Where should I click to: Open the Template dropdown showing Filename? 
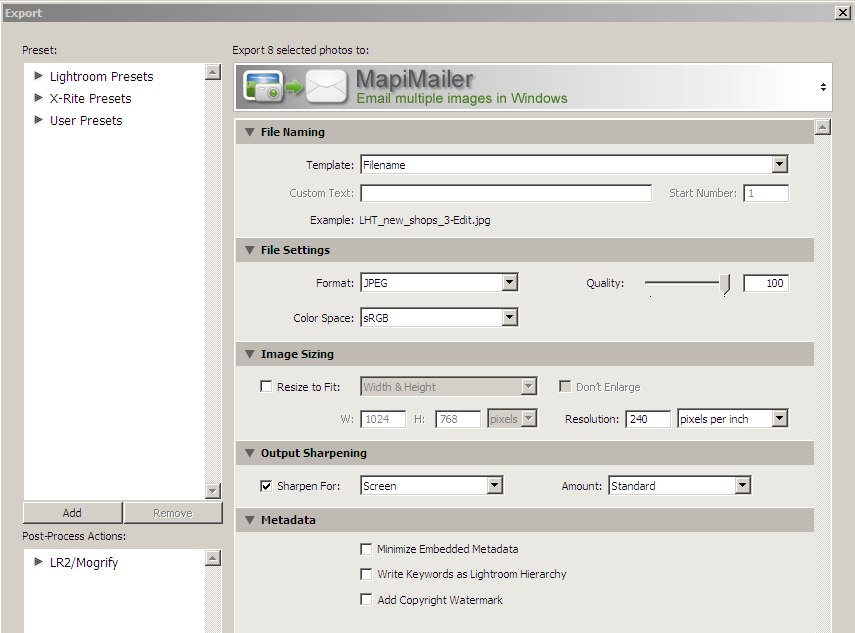[574, 165]
